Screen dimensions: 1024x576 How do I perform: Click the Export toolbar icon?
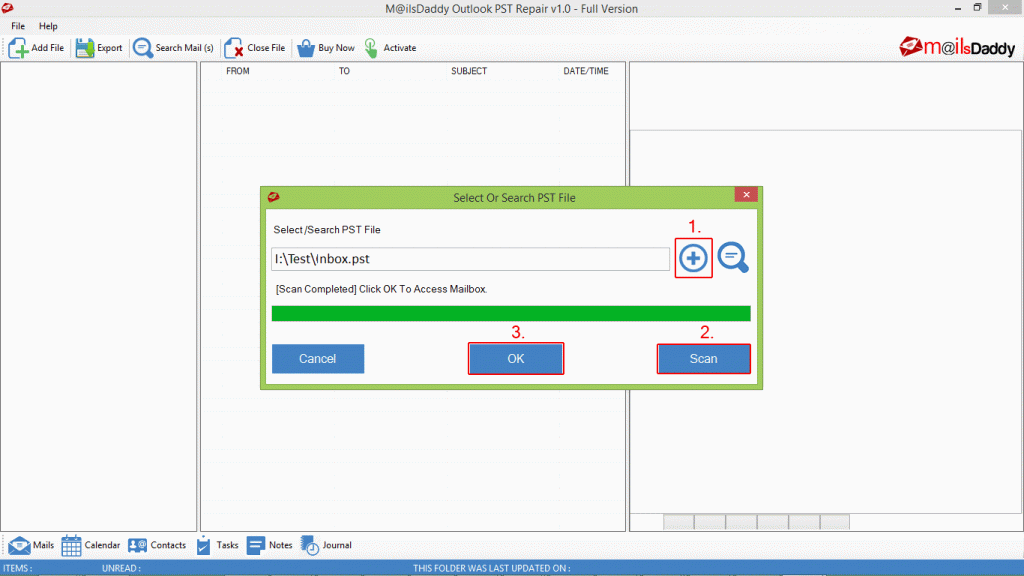[x=84, y=48]
